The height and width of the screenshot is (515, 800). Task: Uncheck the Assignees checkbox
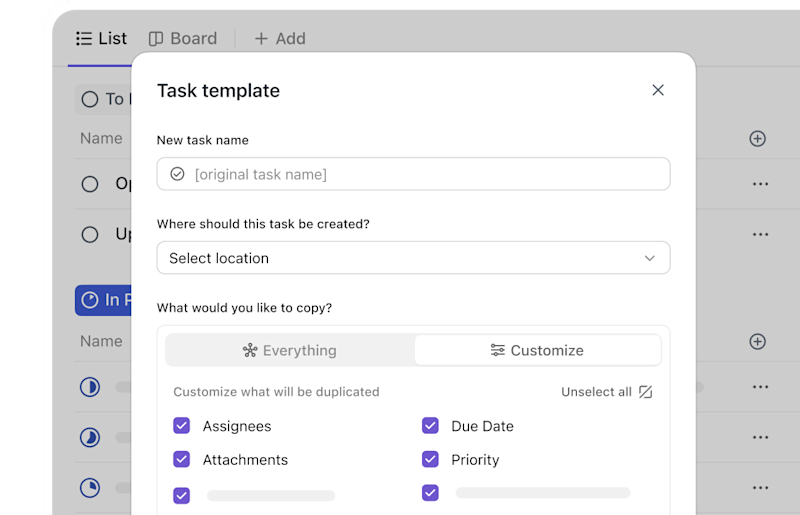click(182, 426)
